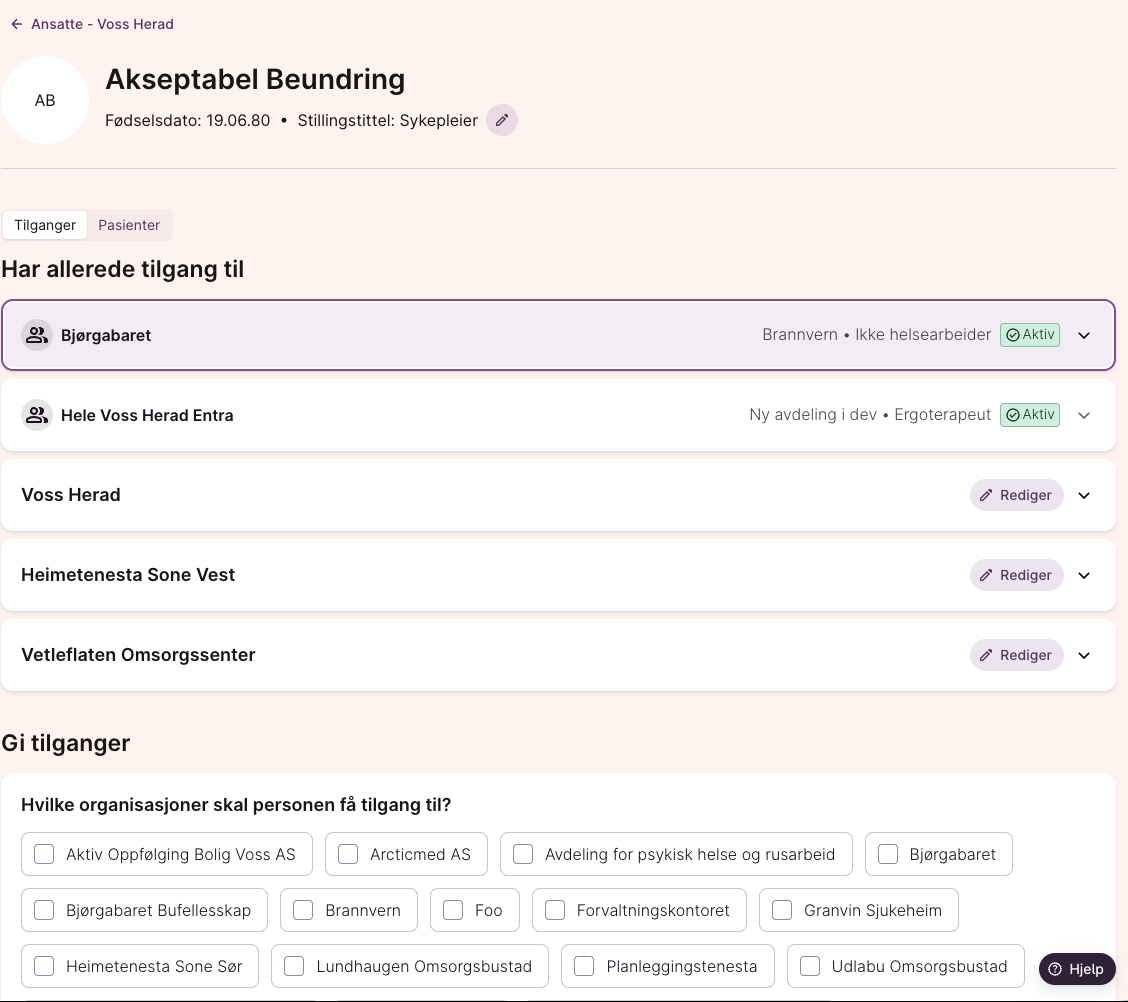Tick the Brannvern checkbox

click(x=303, y=910)
